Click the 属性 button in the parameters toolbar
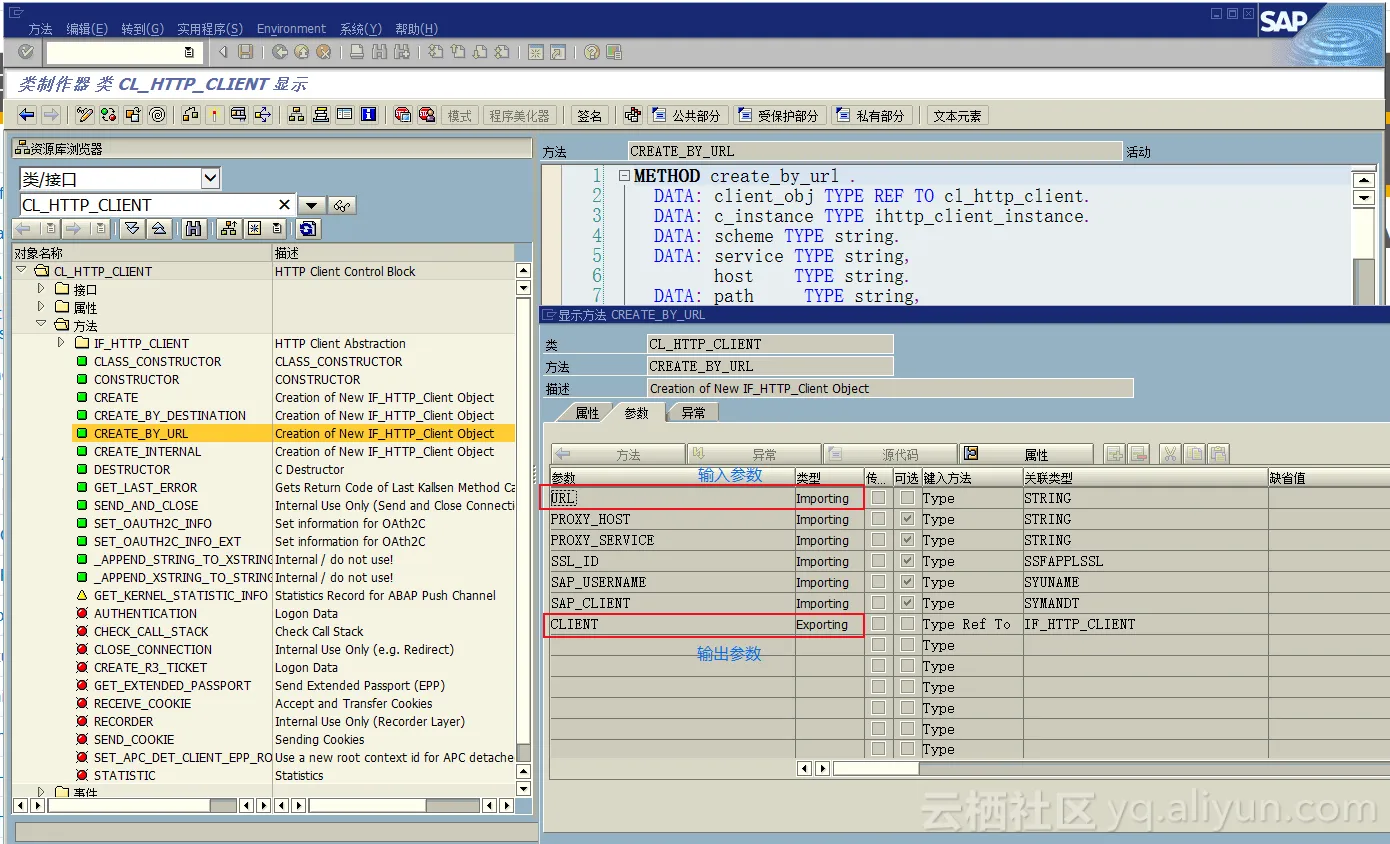 tap(1026, 454)
